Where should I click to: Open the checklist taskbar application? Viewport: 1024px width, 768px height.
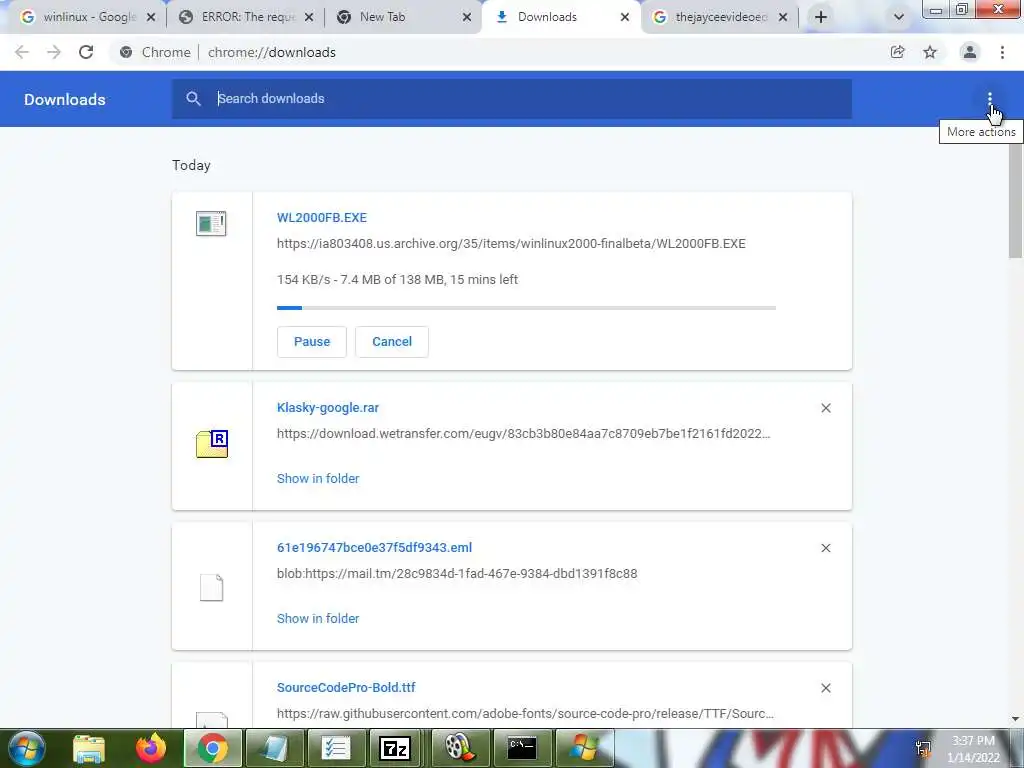(x=336, y=748)
